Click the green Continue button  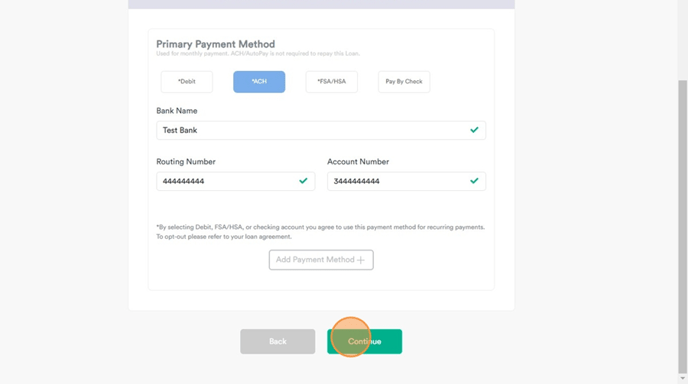(365, 341)
